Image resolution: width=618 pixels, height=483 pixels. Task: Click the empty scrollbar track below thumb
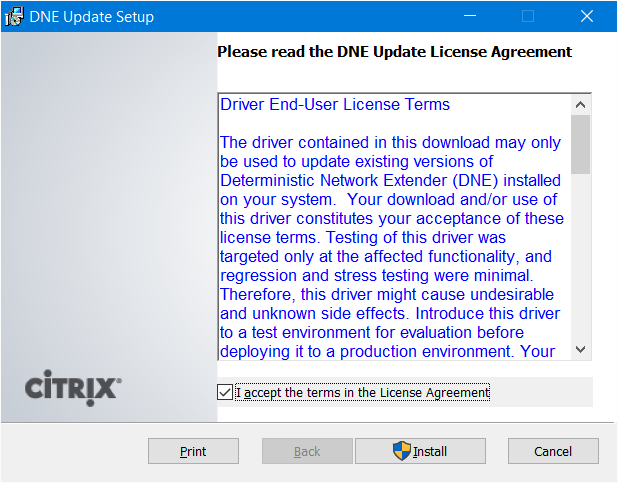point(580,257)
